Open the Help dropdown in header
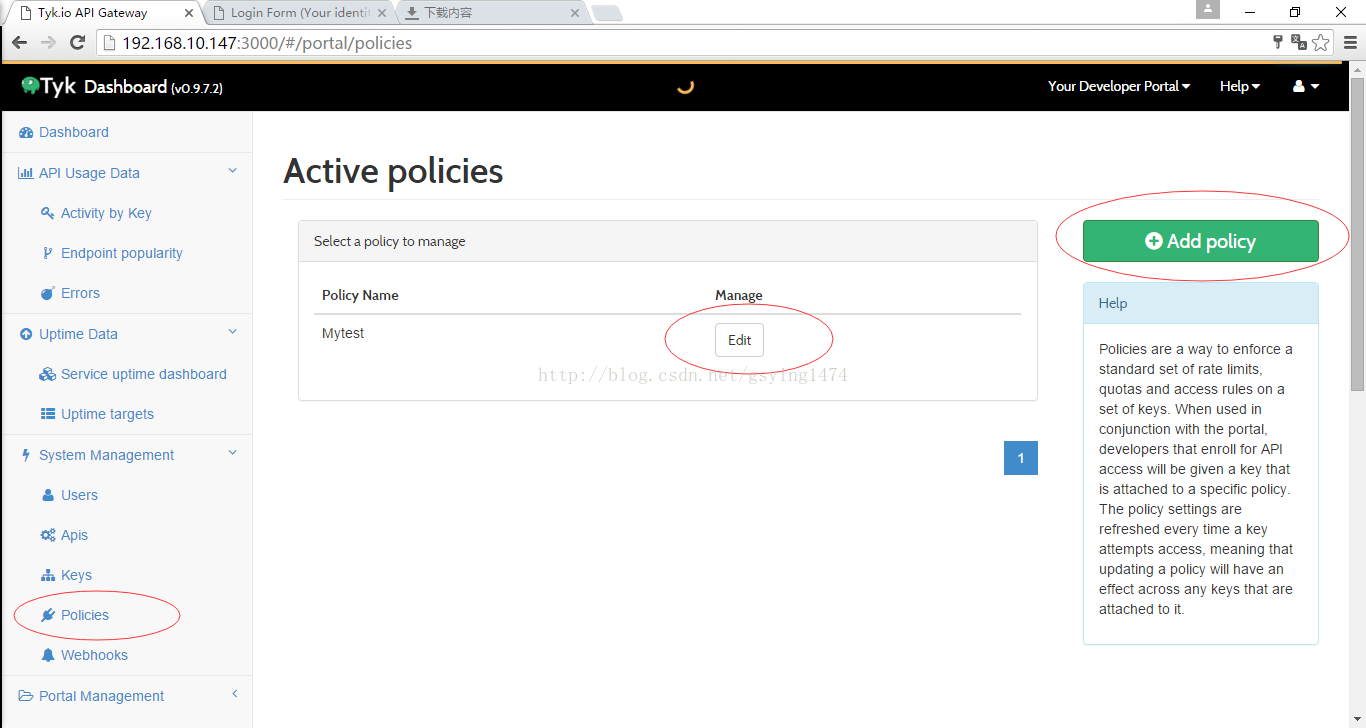Screen dimensions: 1366x728 pos(1240,87)
